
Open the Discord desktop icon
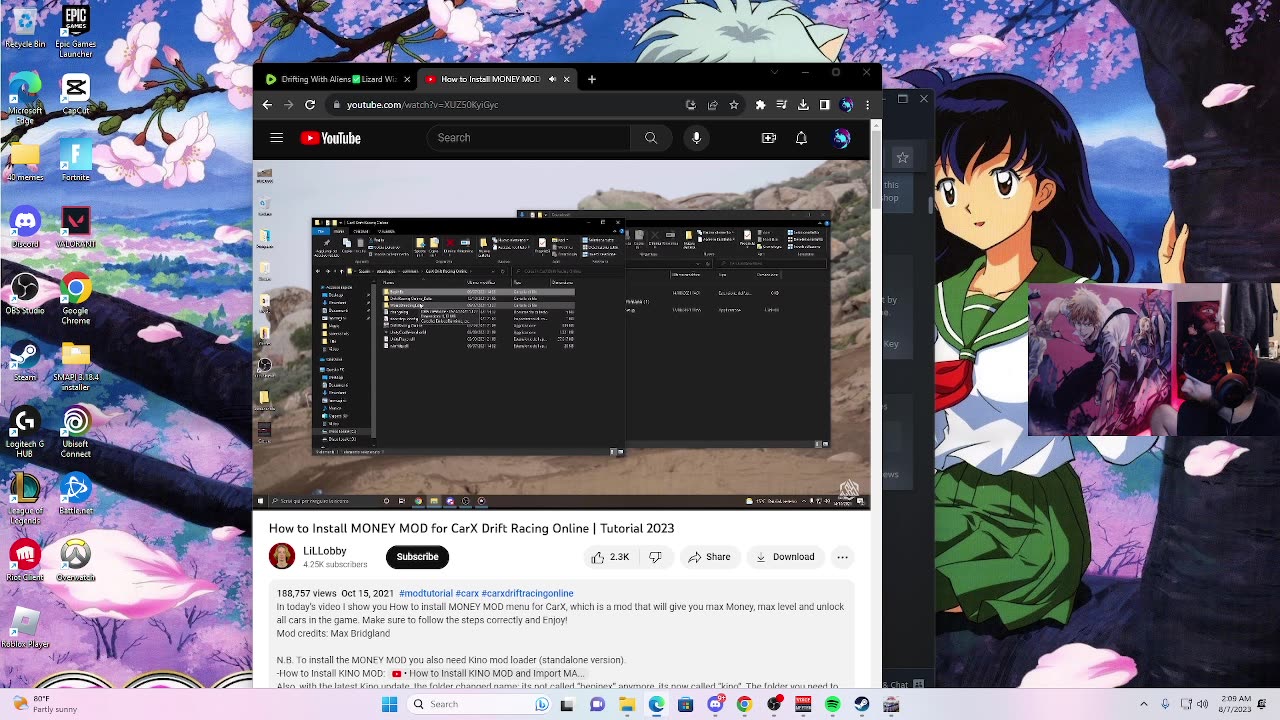pyautogui.click(x=25, y=227)
